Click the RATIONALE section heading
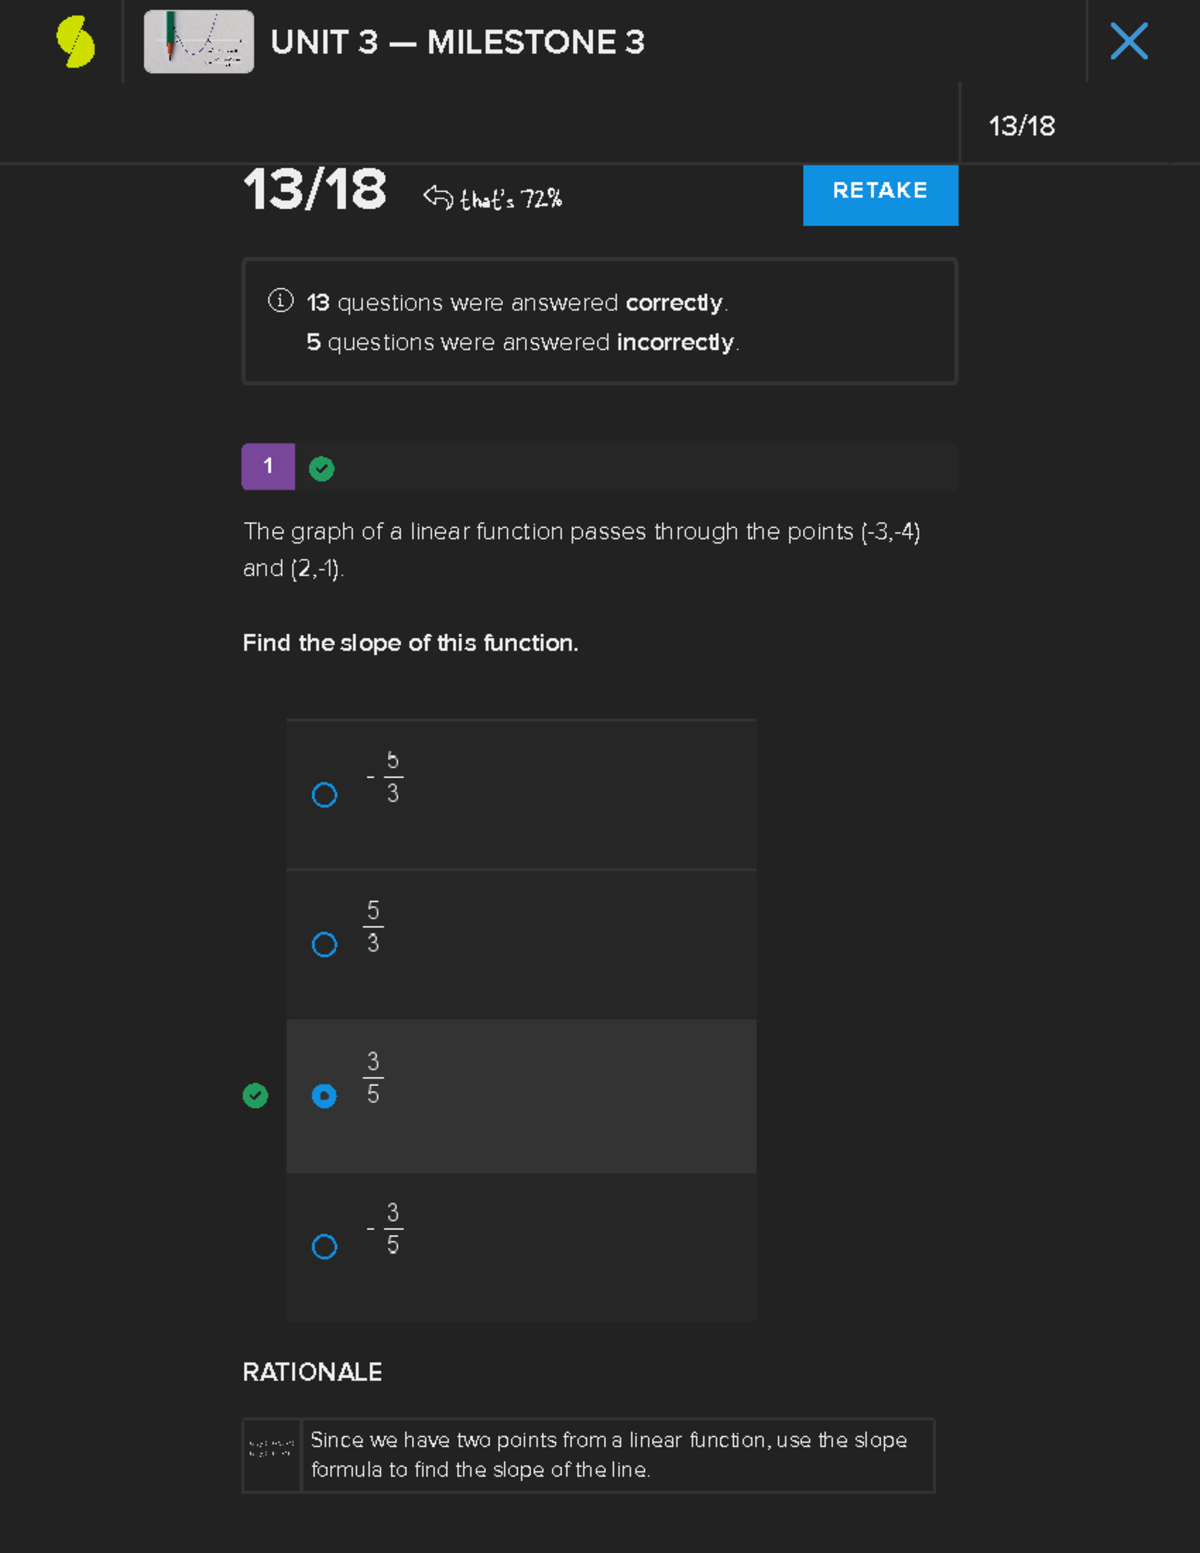This screenshot has width=1200, height=1553. pyautogui.click(x=312, y=1372)
